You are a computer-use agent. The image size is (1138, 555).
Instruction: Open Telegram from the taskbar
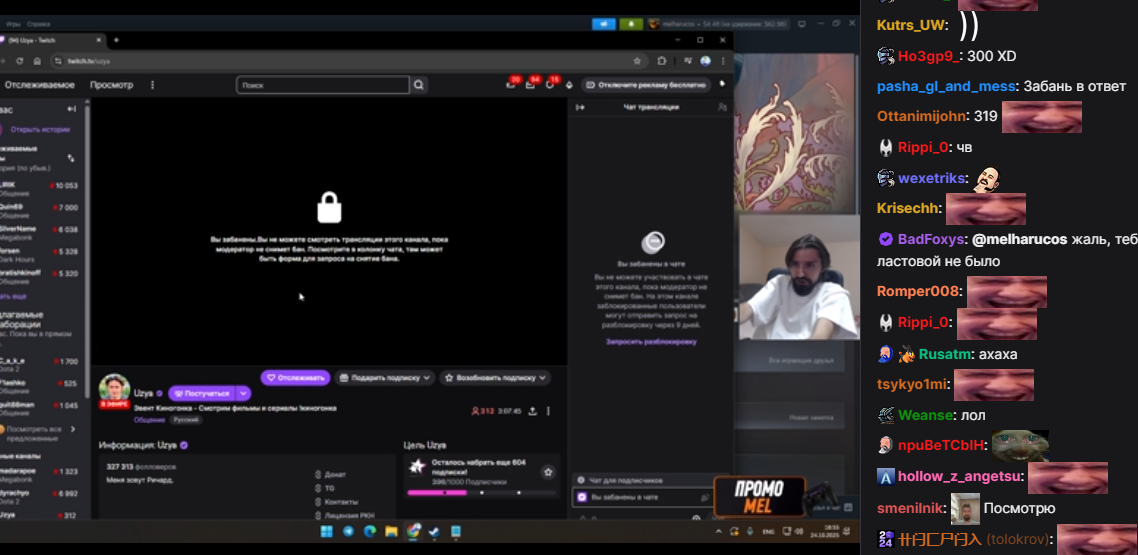[348, 531]
